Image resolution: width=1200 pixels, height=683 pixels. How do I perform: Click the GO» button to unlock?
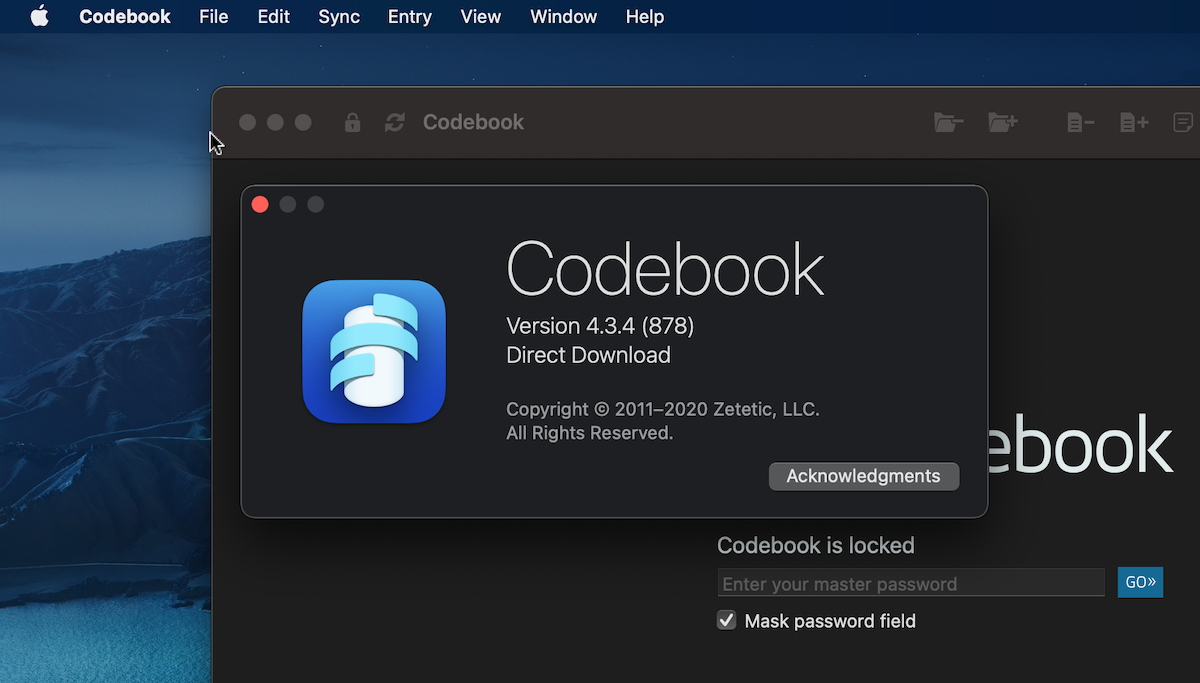[1140, 582]
